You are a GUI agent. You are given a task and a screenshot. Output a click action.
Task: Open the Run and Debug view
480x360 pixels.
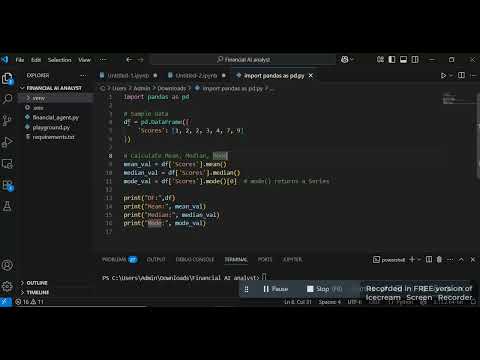(7, 142)
